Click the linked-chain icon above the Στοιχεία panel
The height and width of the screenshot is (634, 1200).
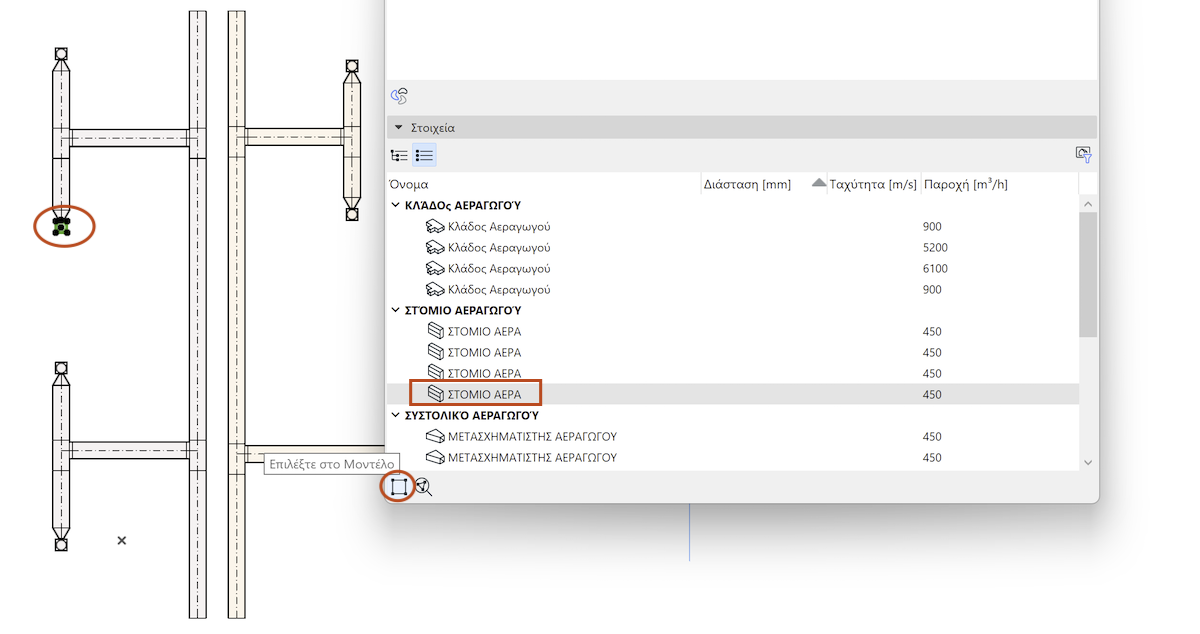click(x=399, y=97)
